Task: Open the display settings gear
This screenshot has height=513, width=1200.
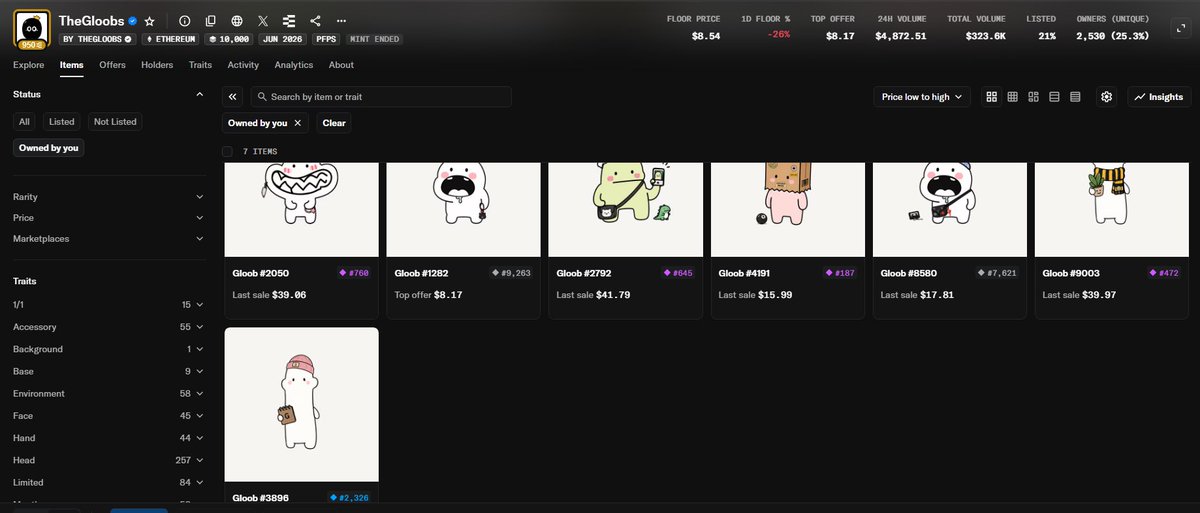Action: (x=1106, y=97)
